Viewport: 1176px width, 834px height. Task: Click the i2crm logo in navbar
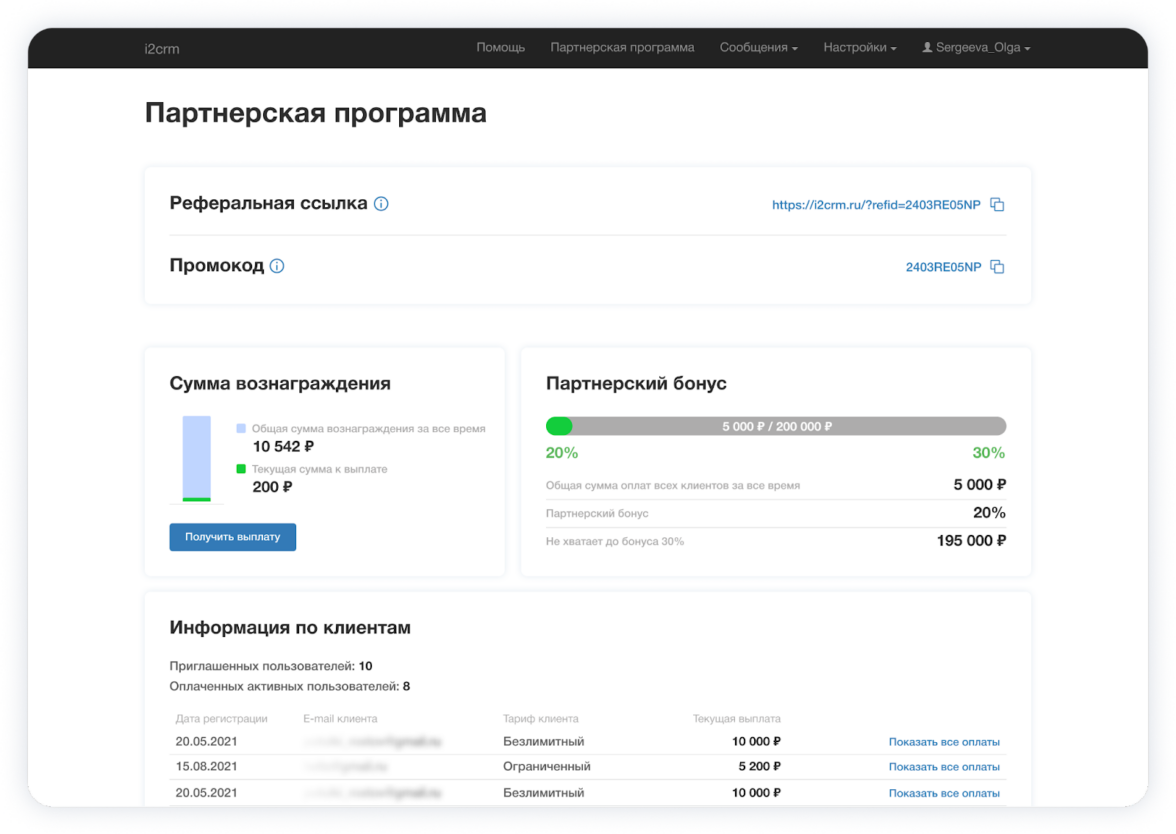pos(161,48)
